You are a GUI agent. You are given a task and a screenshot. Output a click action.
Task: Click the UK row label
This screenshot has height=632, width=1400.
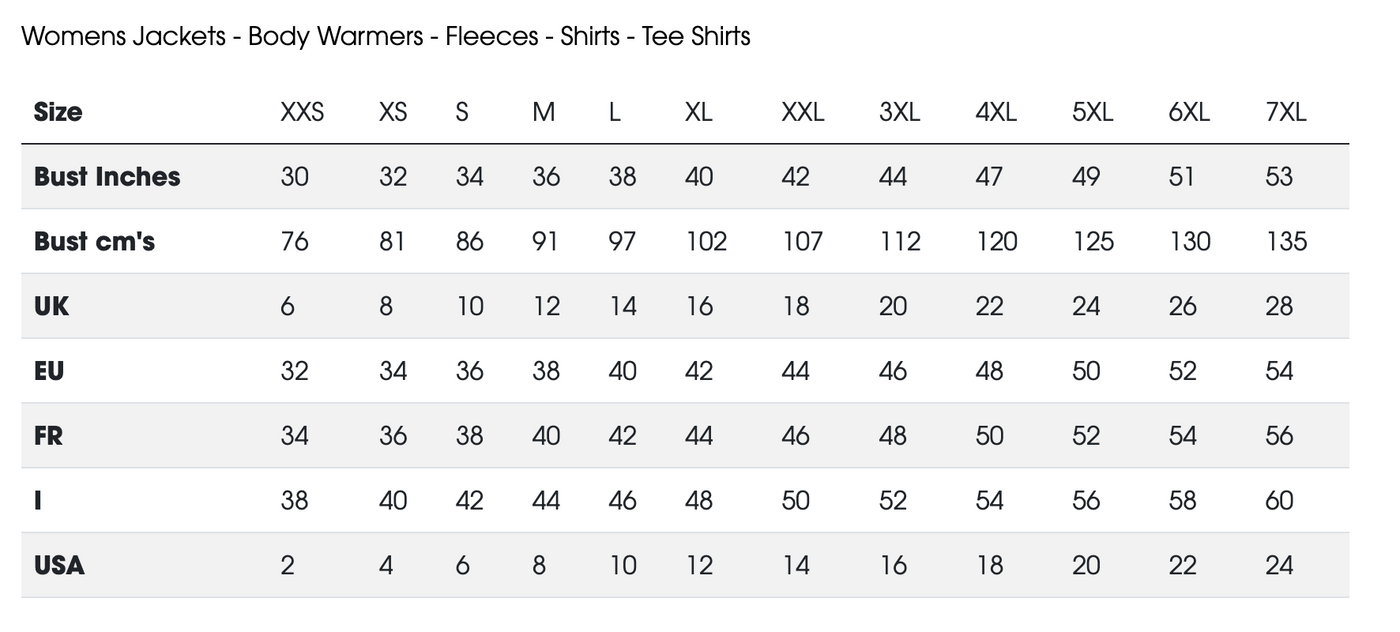[x=52, y=306]
